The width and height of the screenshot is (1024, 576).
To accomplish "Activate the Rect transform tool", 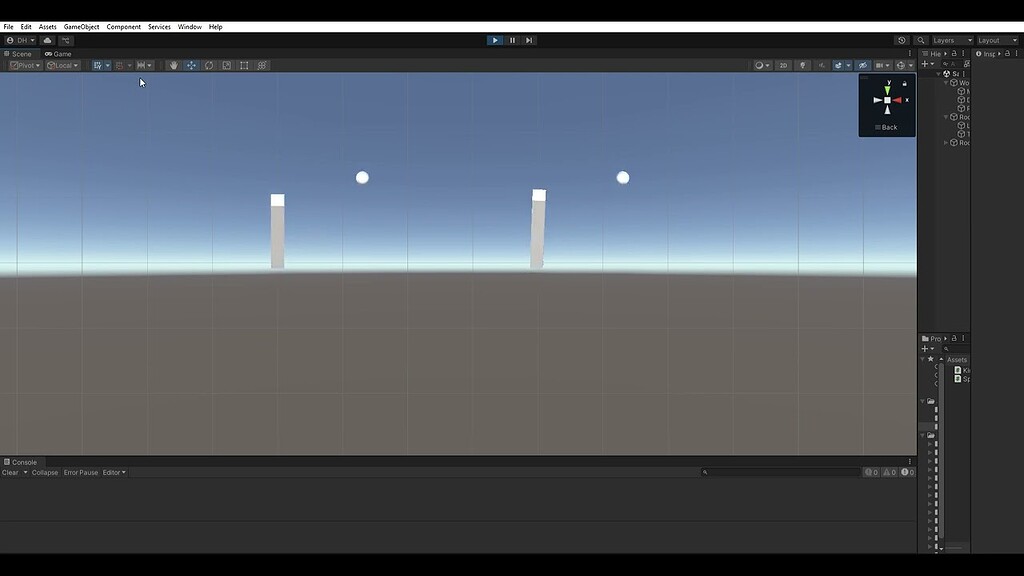I will tap(244, 65).
